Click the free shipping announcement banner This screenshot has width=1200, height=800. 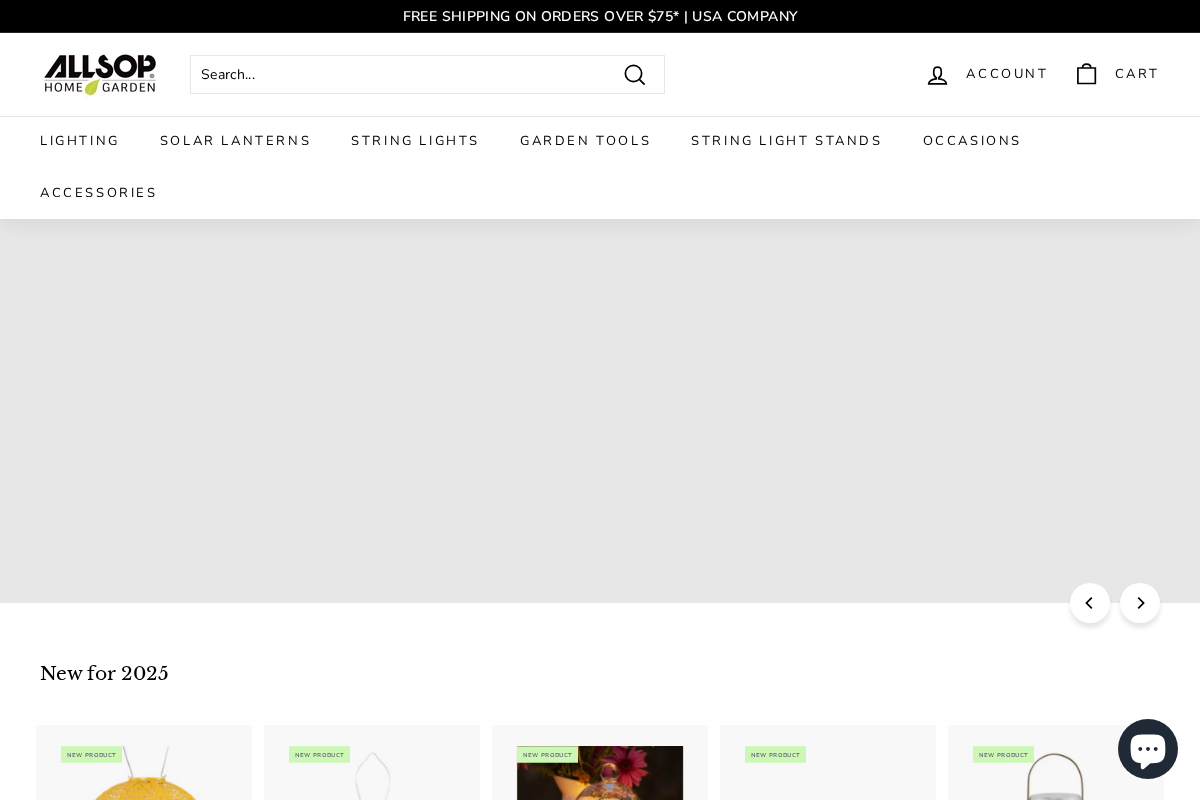pos(600,16)
